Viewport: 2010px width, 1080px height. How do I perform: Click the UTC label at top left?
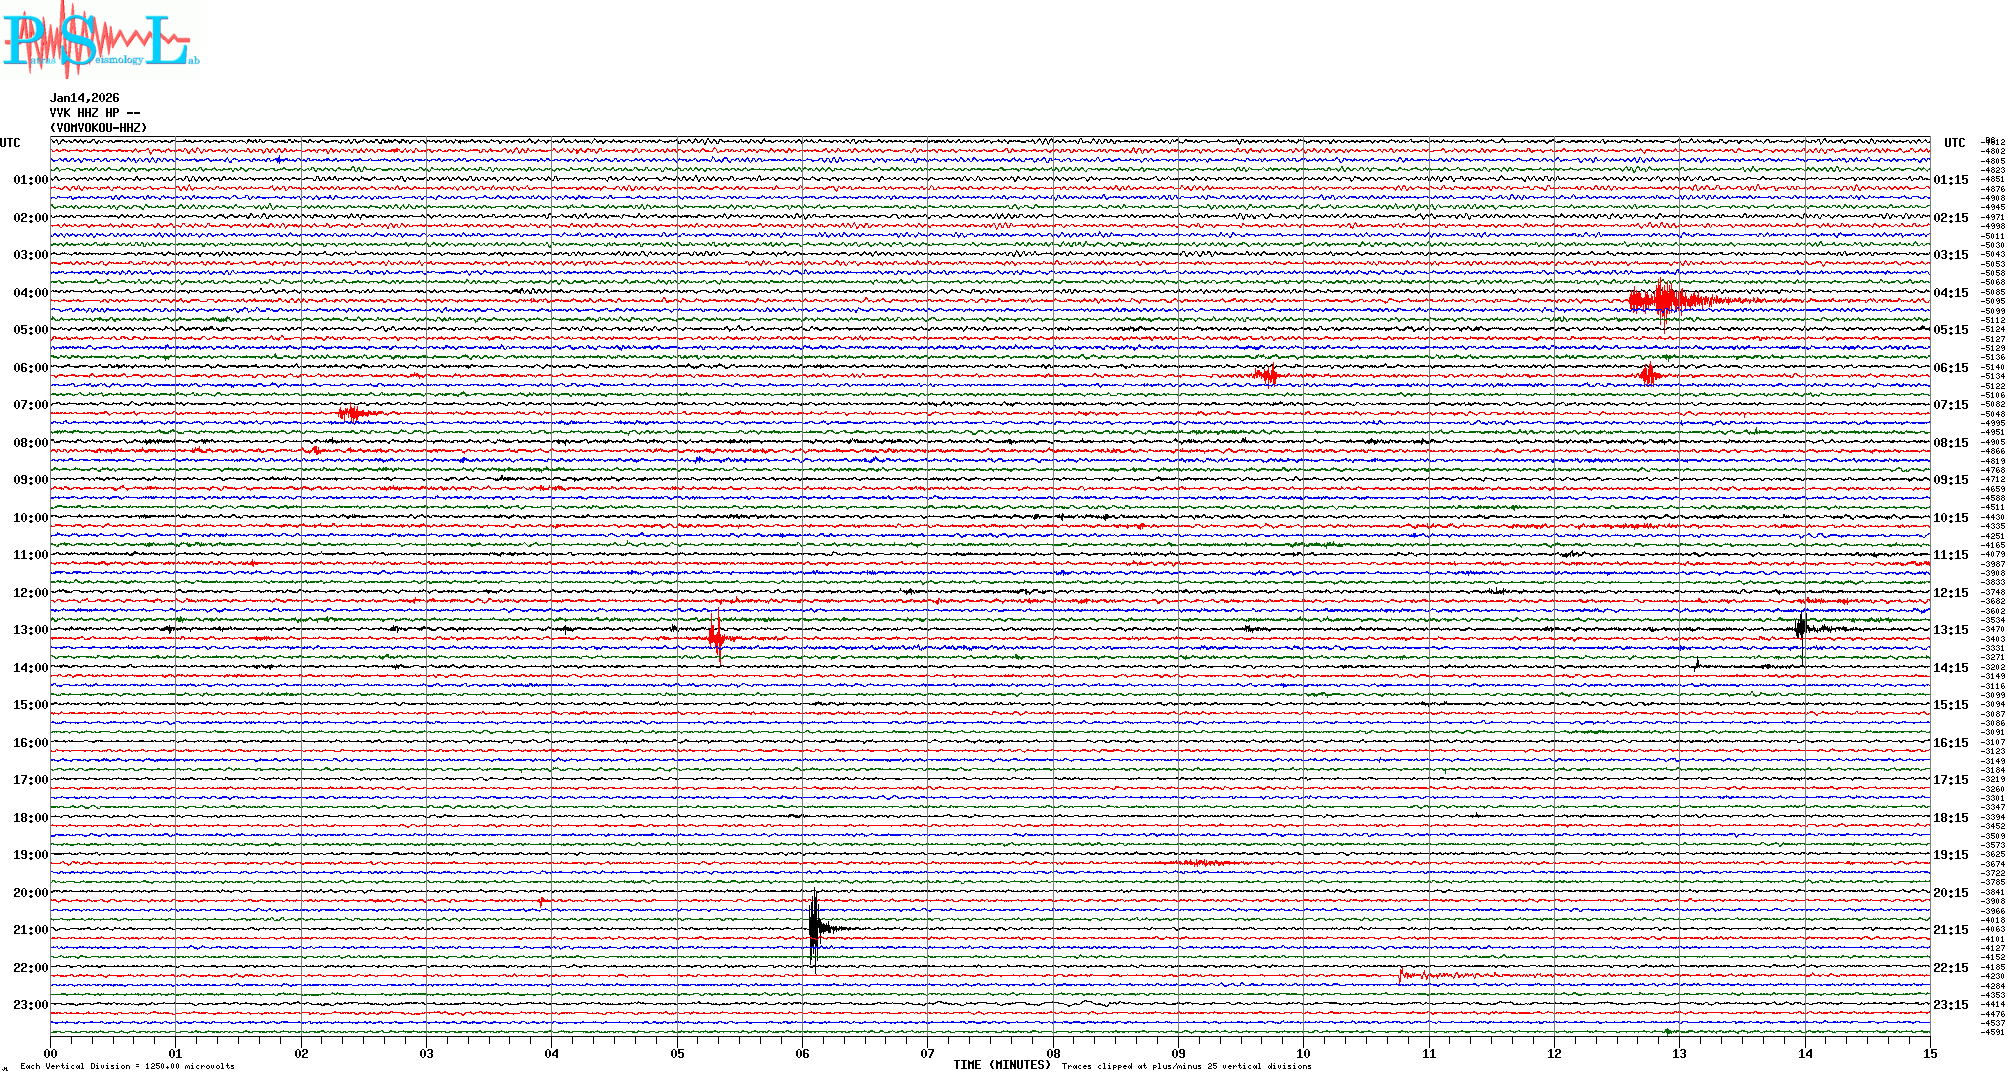point(10,143)
